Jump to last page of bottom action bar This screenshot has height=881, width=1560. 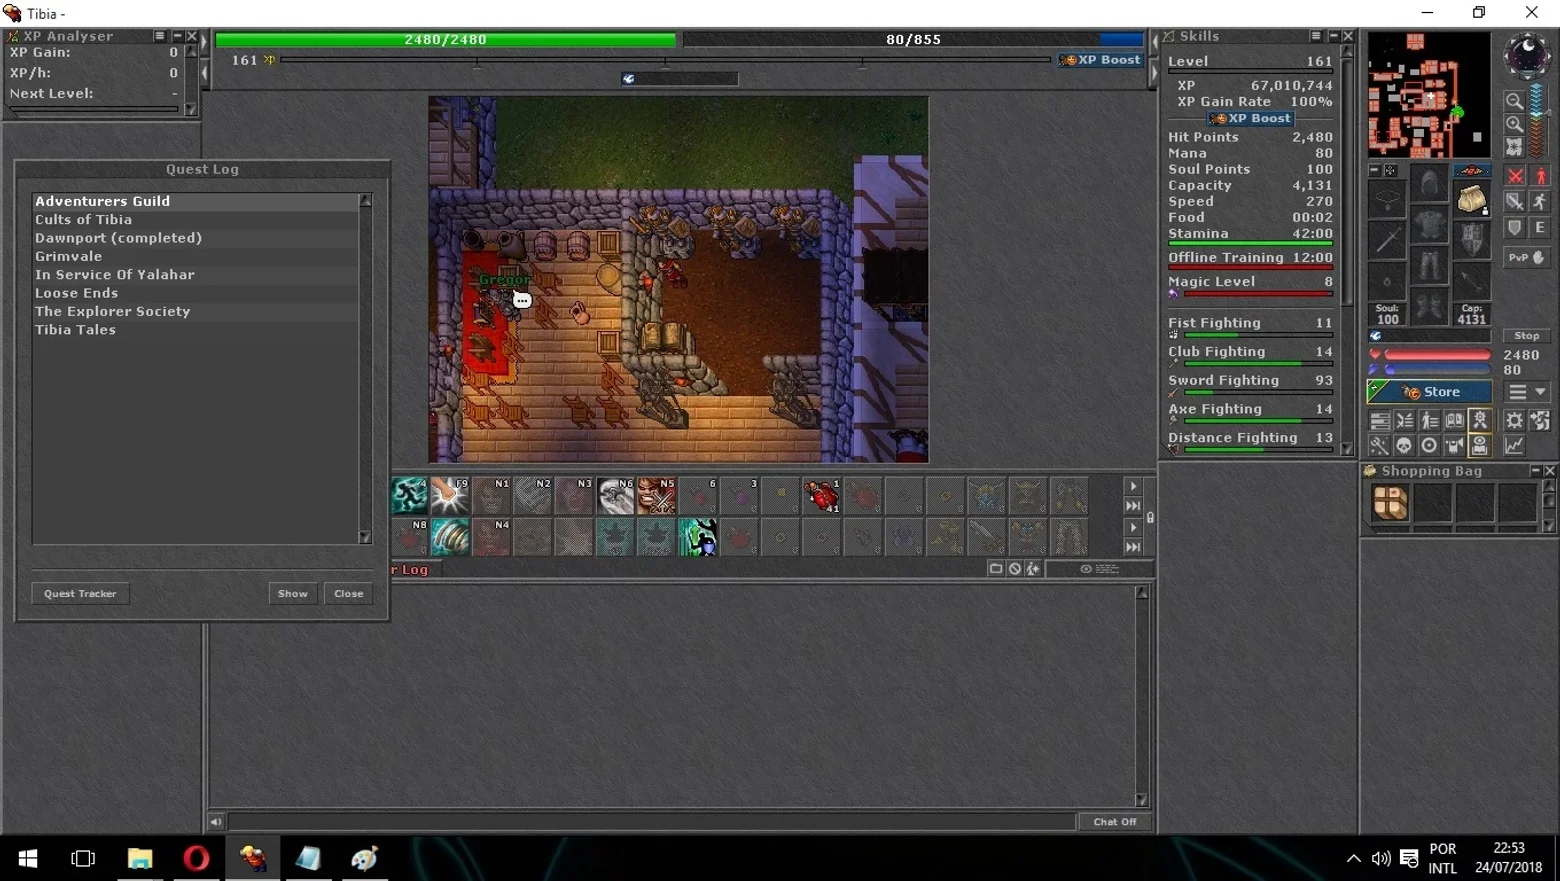[1133, 547]
